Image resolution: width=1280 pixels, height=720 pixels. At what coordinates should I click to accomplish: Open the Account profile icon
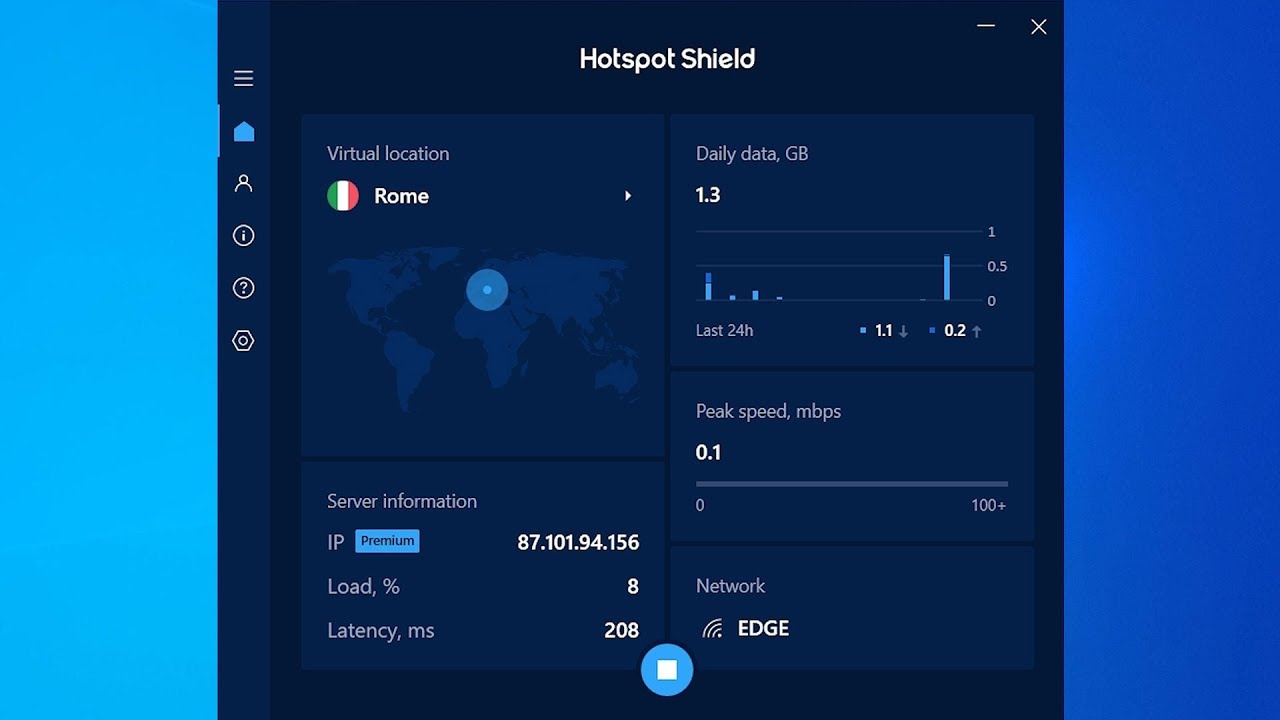pos(243,183)
